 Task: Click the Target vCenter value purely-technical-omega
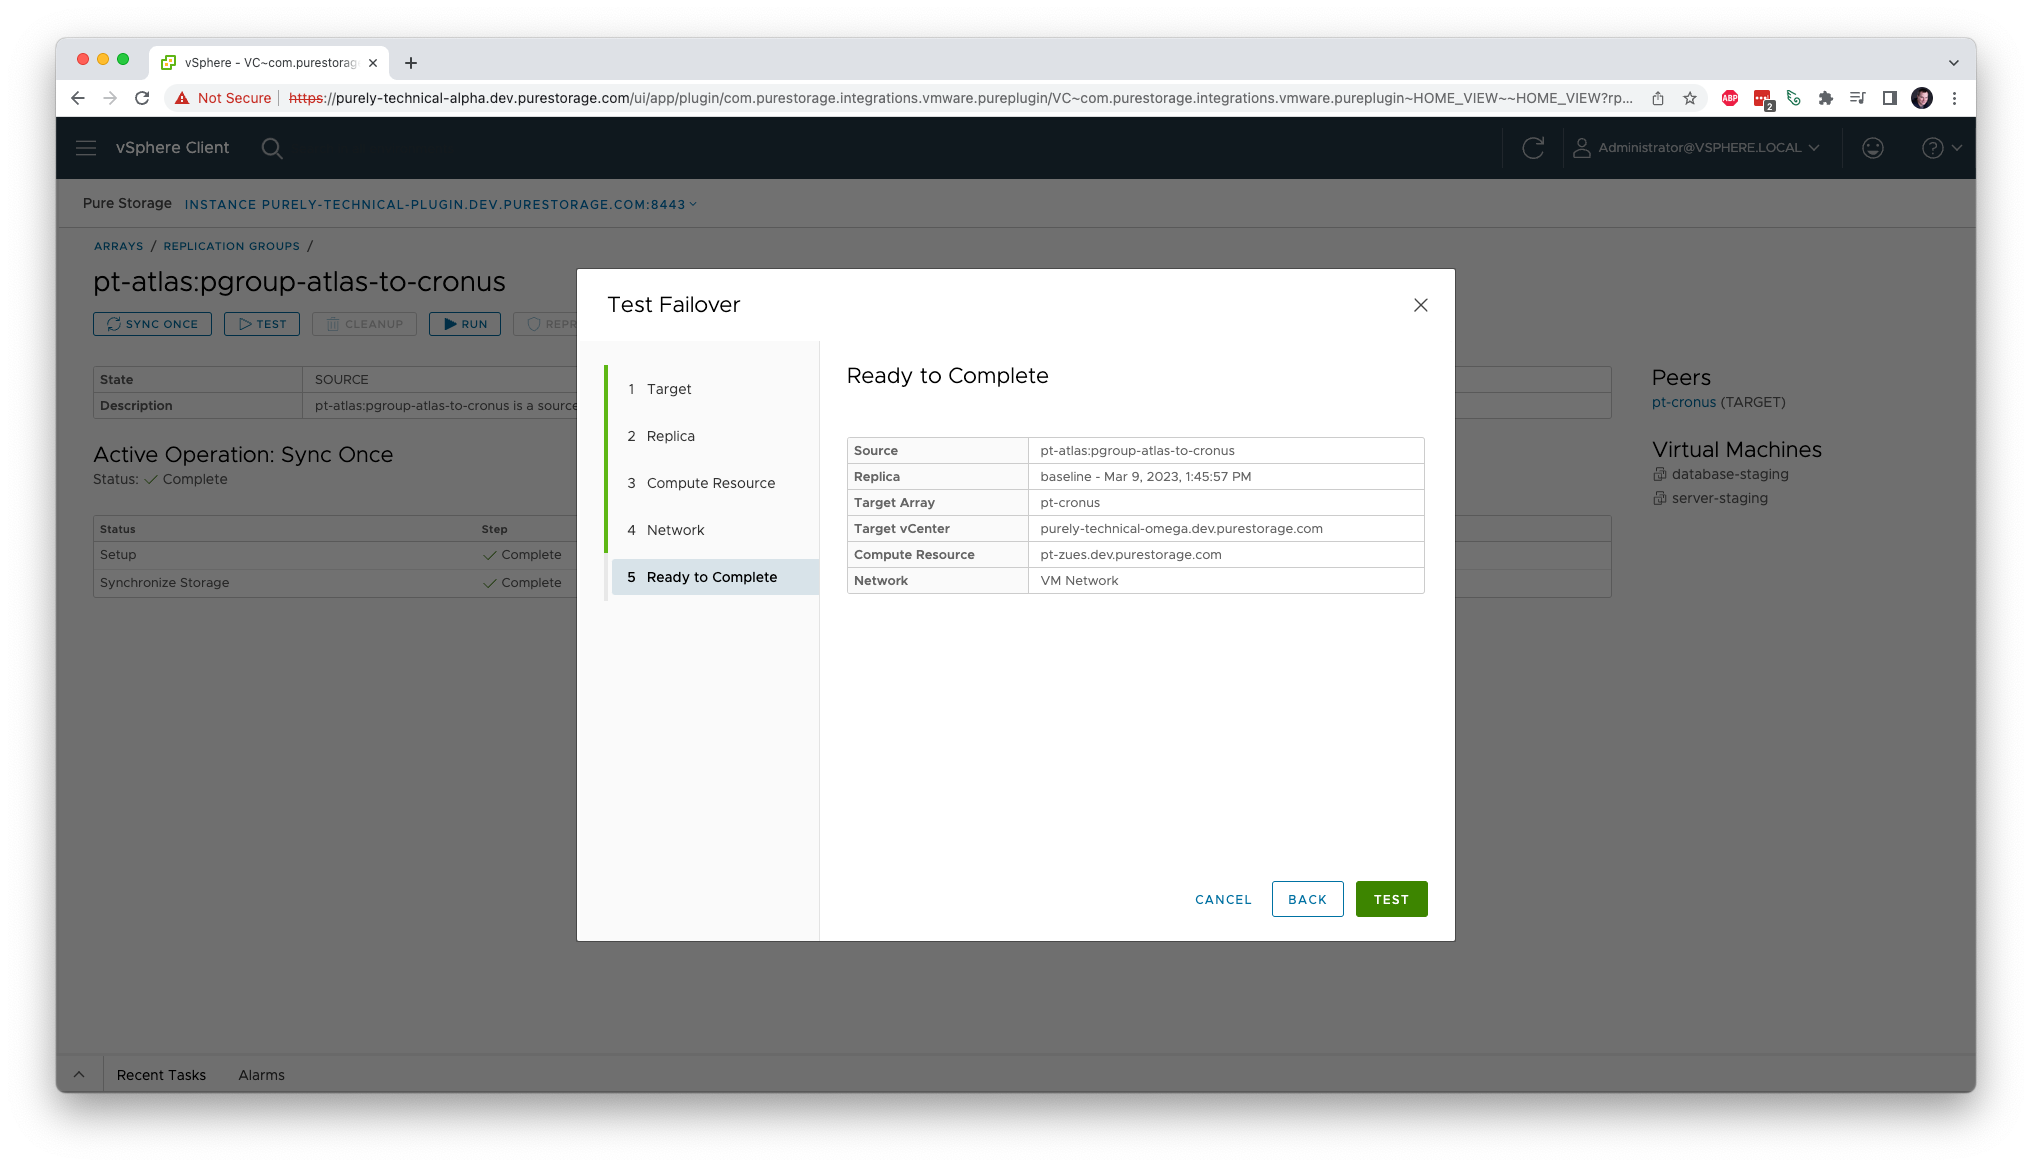(1181, 529)
